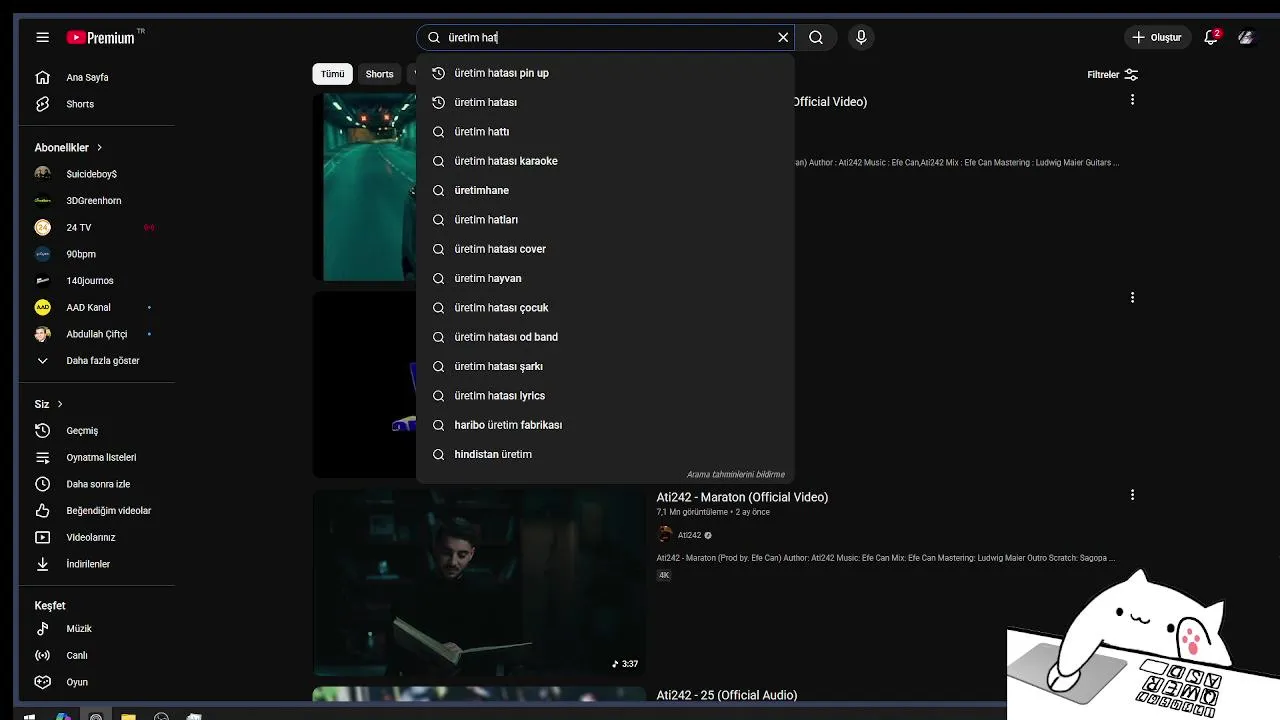Expand the Abonelikler section arrow
1280x720 pixels.
[x=99, y=147]
